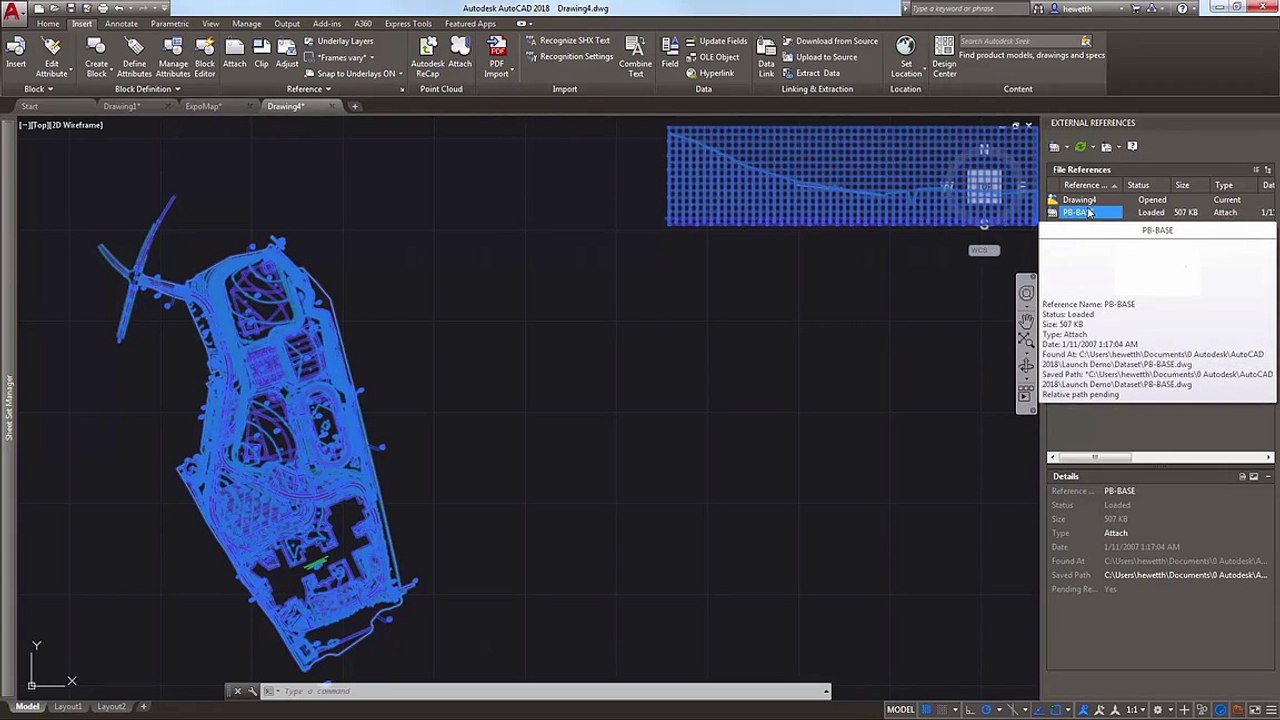The width and height of the screenshot is (1280, 720).
Task: Launch Autodesk ReCap from the ribbon
Action: coord(427,56)
